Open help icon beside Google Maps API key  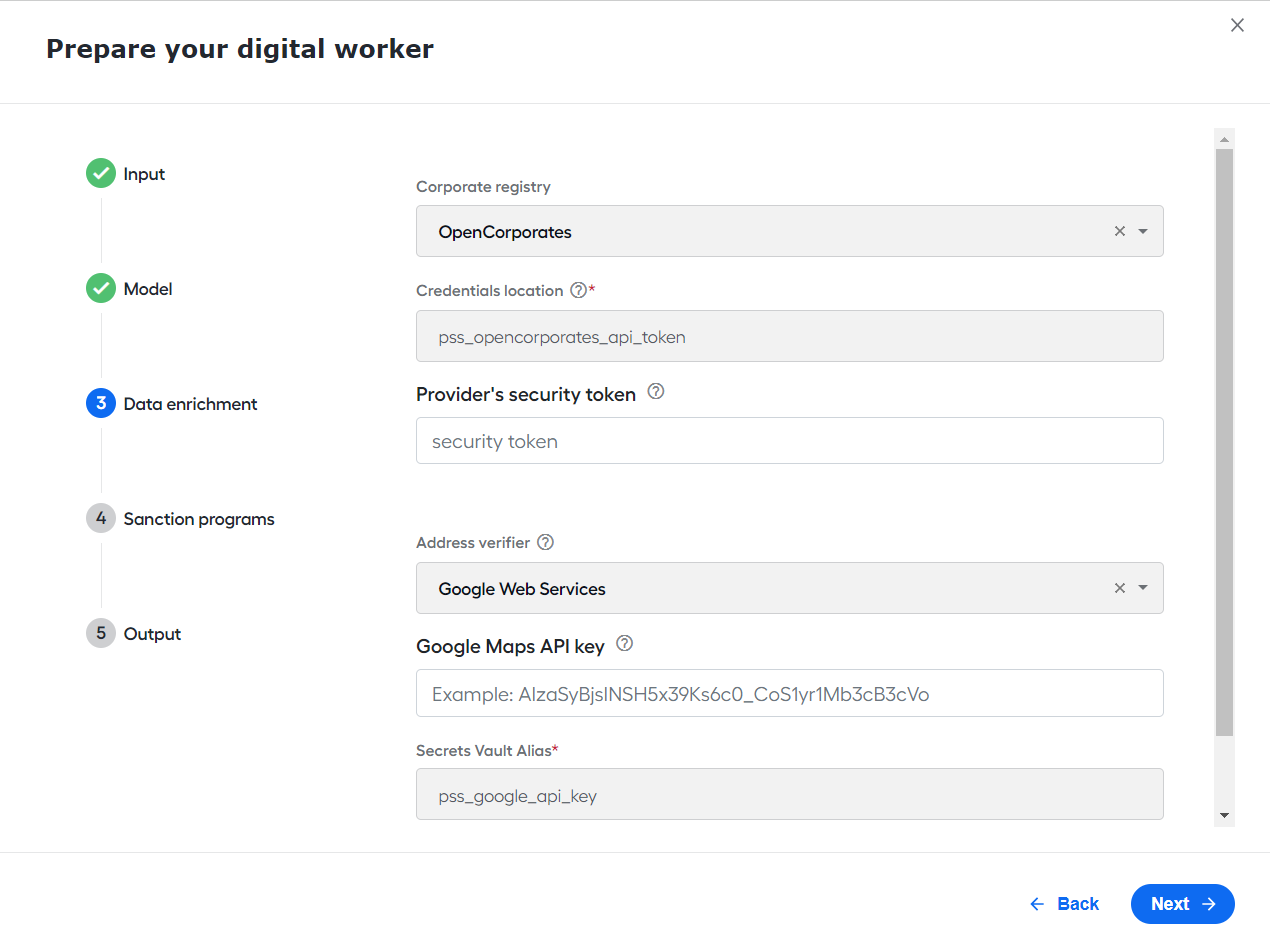[625, 644]
